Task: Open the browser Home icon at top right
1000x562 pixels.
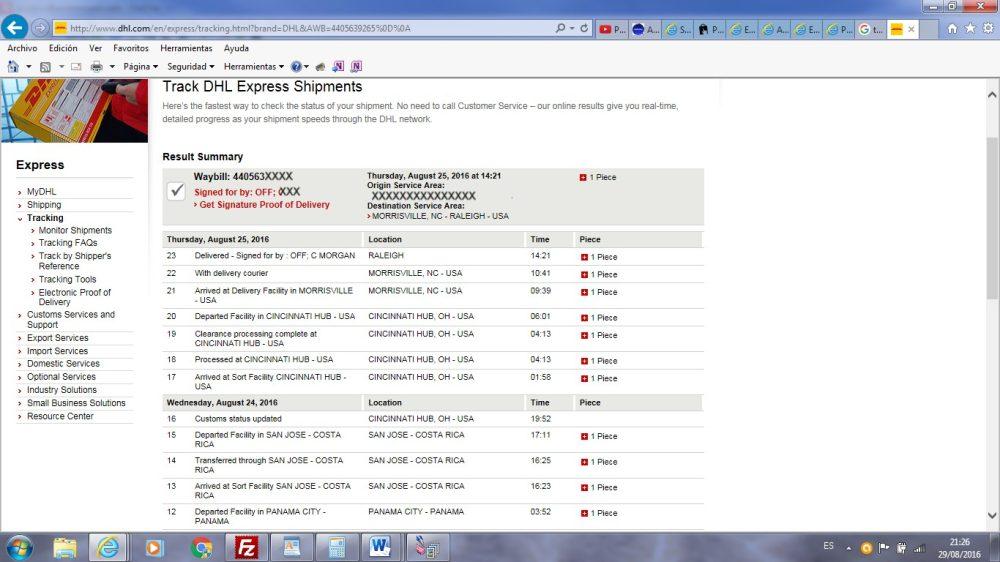Action: [x=952, y=28]
